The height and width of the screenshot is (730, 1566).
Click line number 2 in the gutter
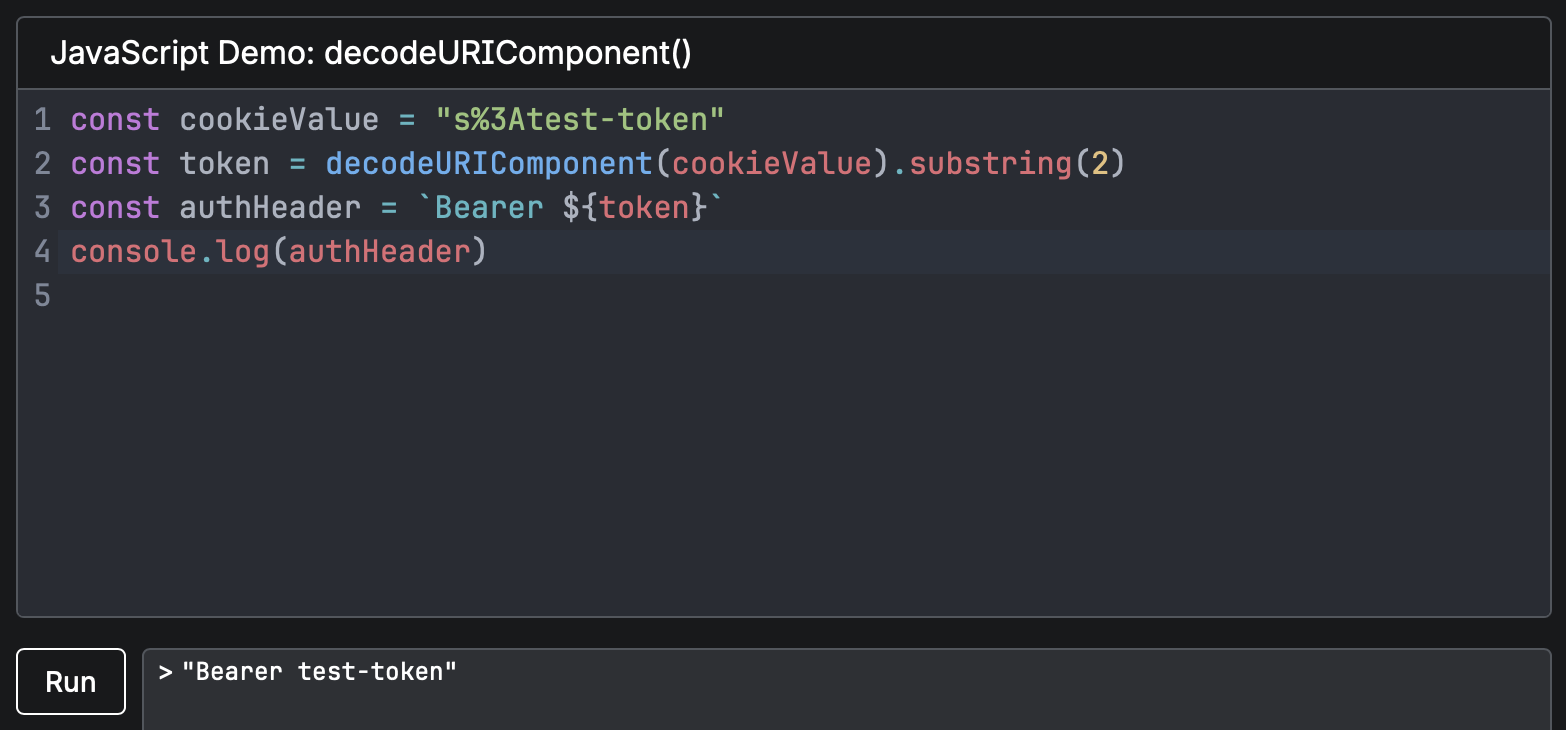[42, 164]
